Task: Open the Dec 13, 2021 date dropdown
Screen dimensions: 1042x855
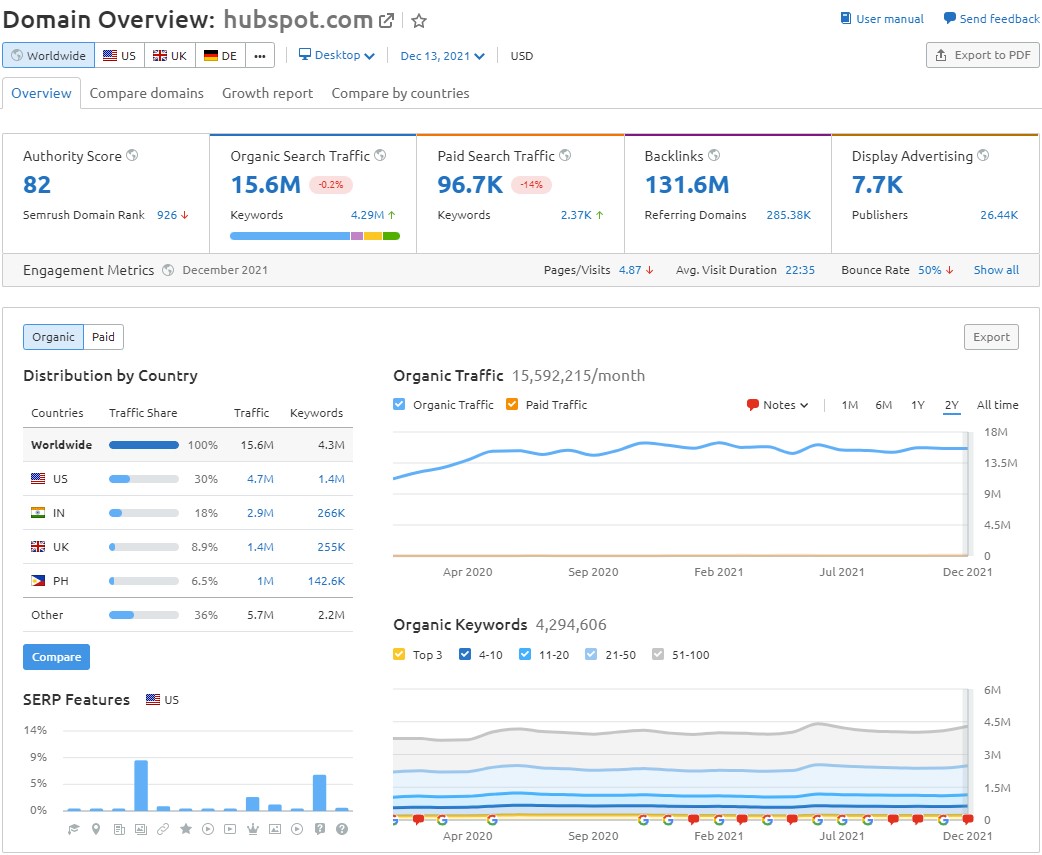Action: point(443,56)
